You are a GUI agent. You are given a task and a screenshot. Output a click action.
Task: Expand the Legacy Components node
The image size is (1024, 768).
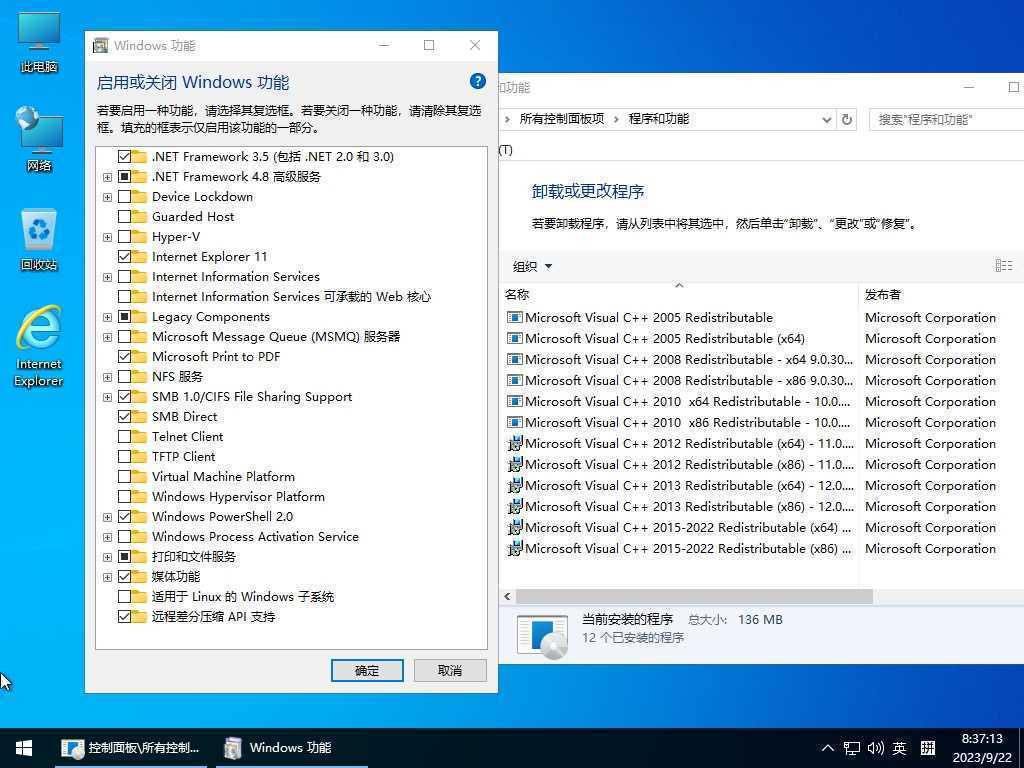coord(107,317)
